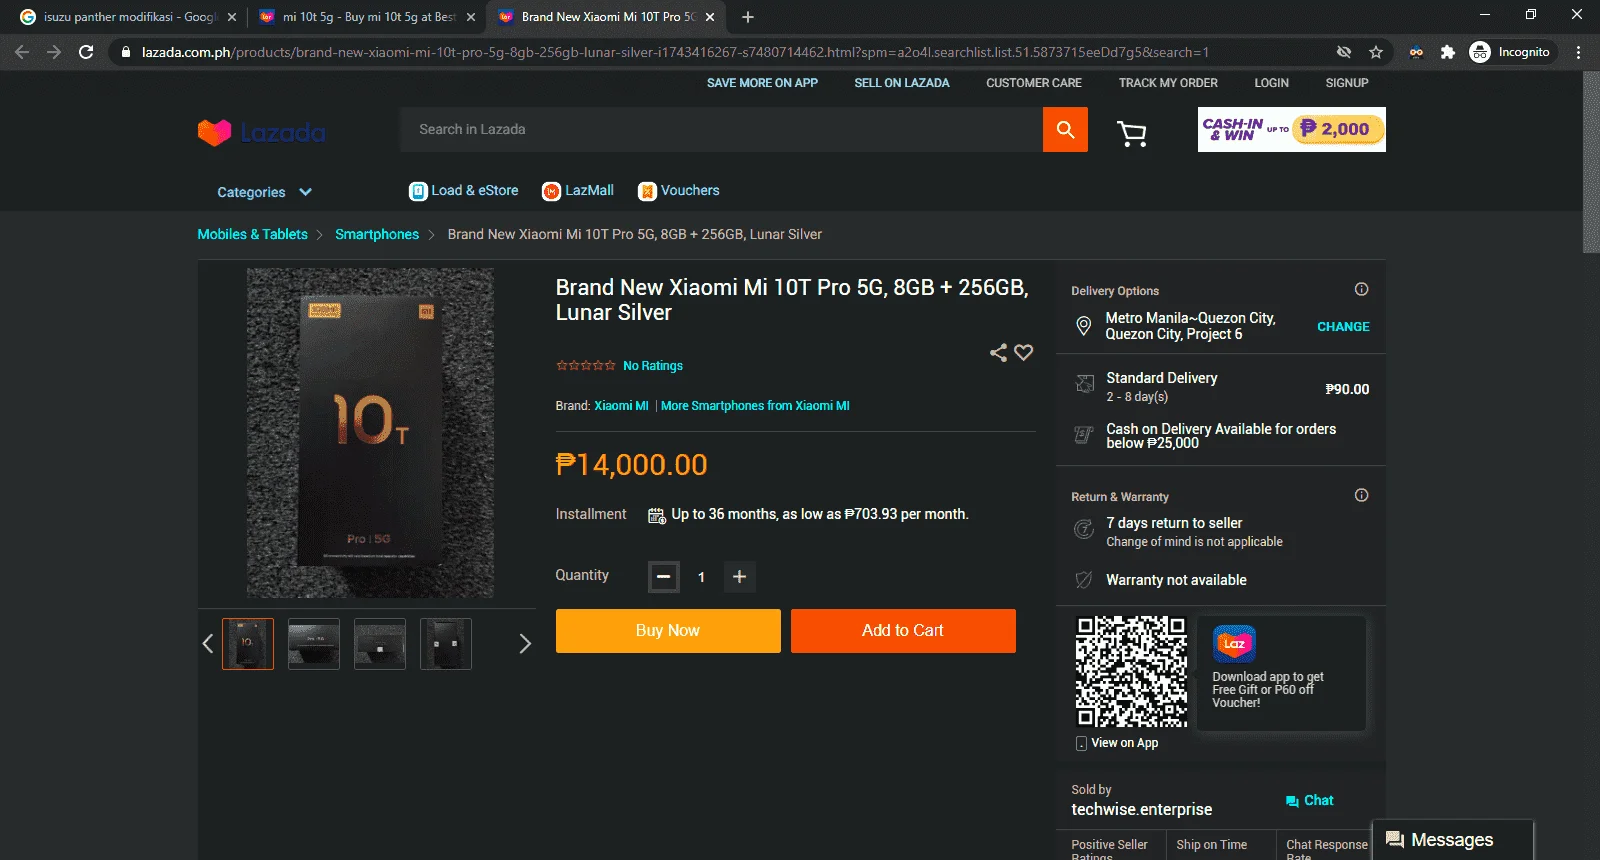Image resolution: width=1600 pixels, height=860 pixels.
Task: Click the main Mi 10T Pro product image
Action: coord(370,433)
